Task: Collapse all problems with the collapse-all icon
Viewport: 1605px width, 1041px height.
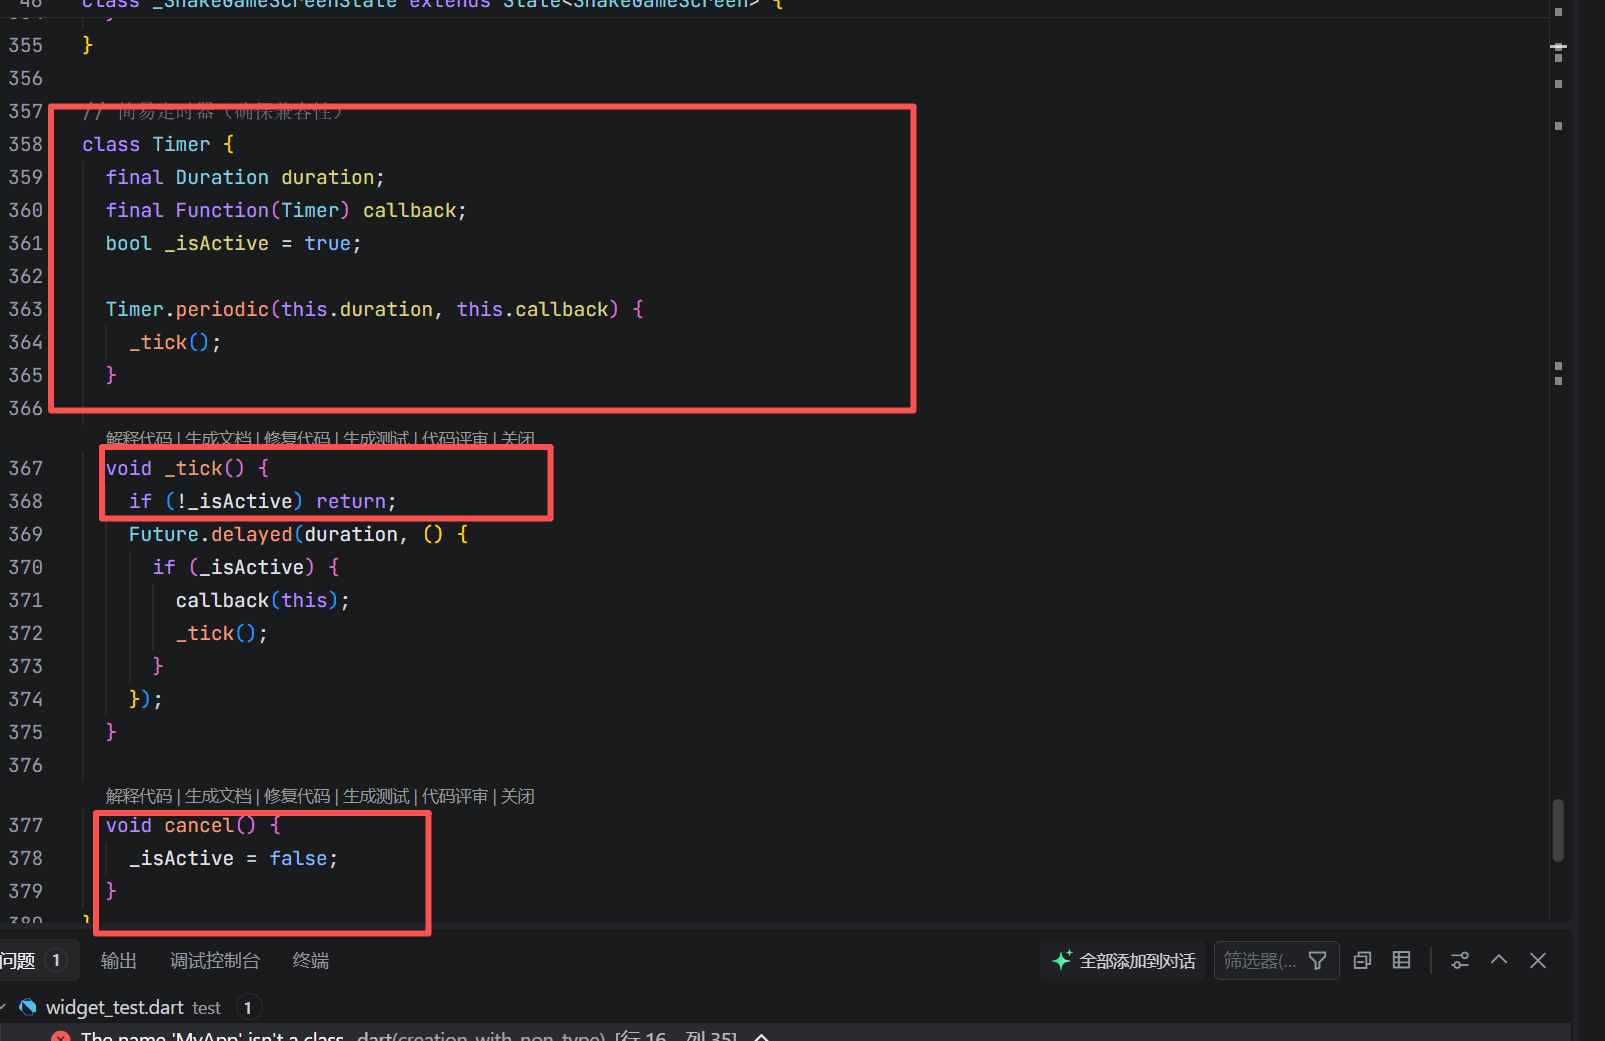Action: (x=1362, y=961)
